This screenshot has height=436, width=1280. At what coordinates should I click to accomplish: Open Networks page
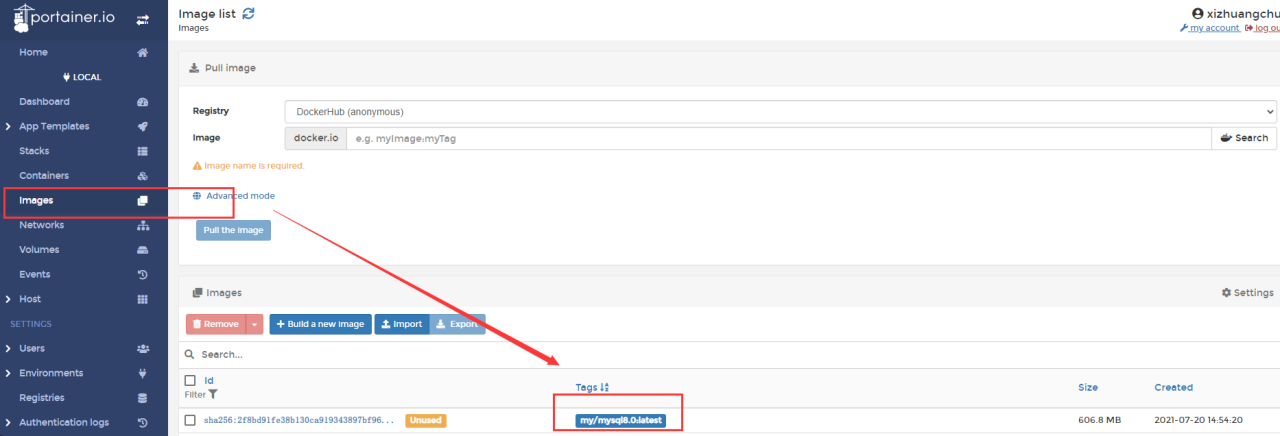coord(41,225)
